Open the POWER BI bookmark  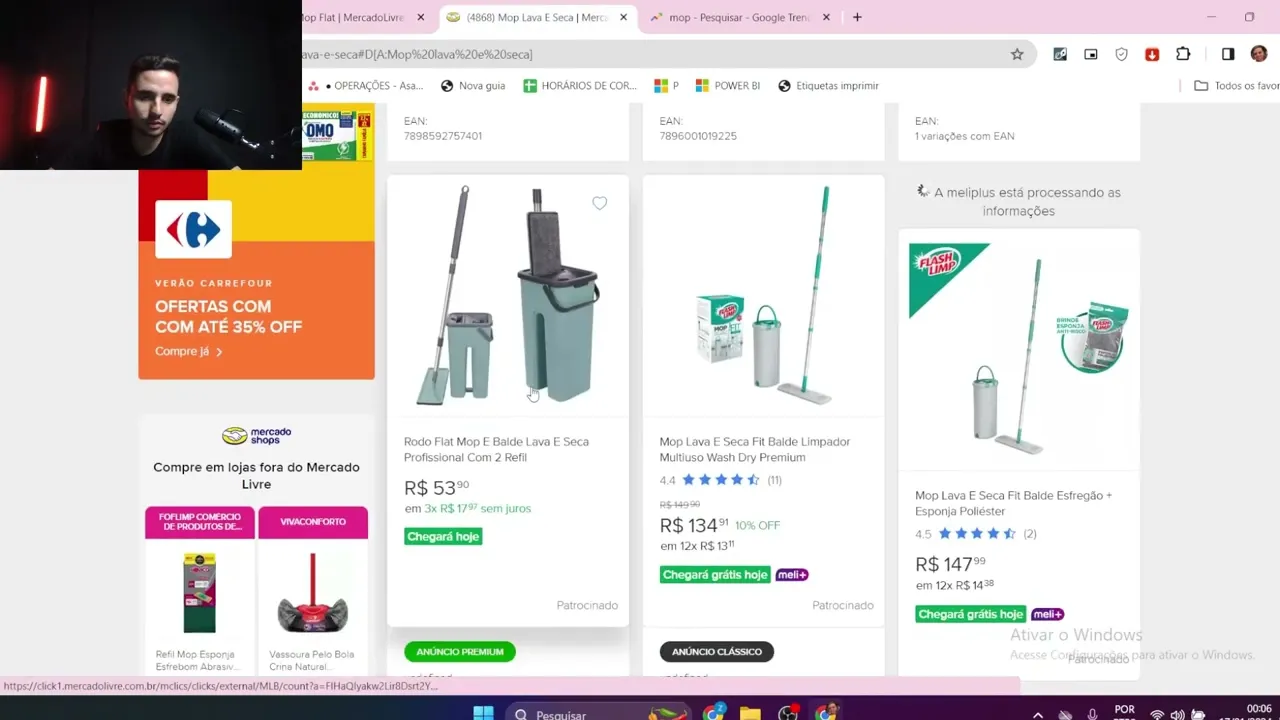coord(728,86)
